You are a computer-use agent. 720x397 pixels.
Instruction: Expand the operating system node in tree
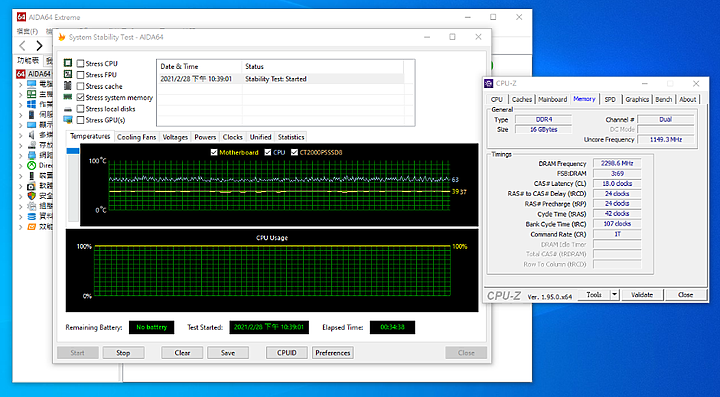(20, 105)
